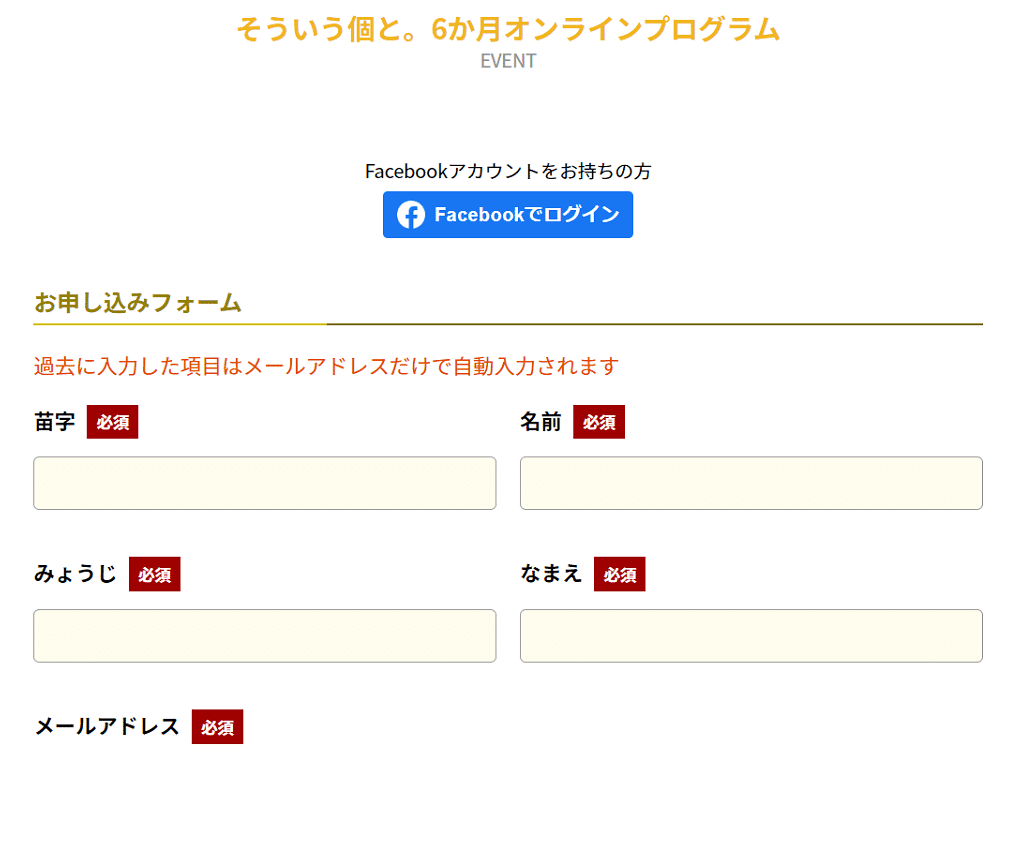The image size is (1027, 843).
Task: Focus the なまえ input field
Action: pyautogui.click(x=751, y=636)
